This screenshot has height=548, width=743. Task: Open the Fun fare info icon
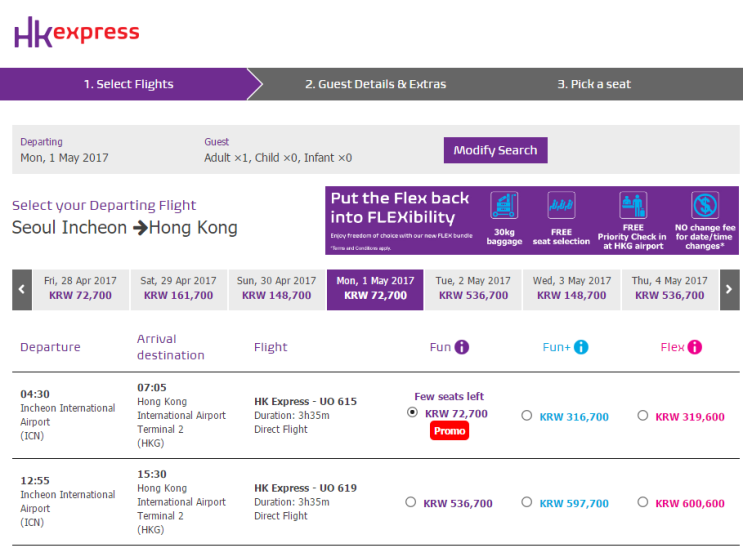pos(462,347)
